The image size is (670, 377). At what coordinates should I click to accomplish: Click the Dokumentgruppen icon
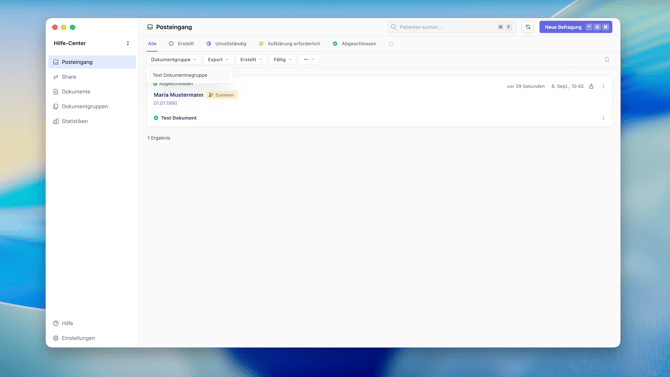(56, 106)
